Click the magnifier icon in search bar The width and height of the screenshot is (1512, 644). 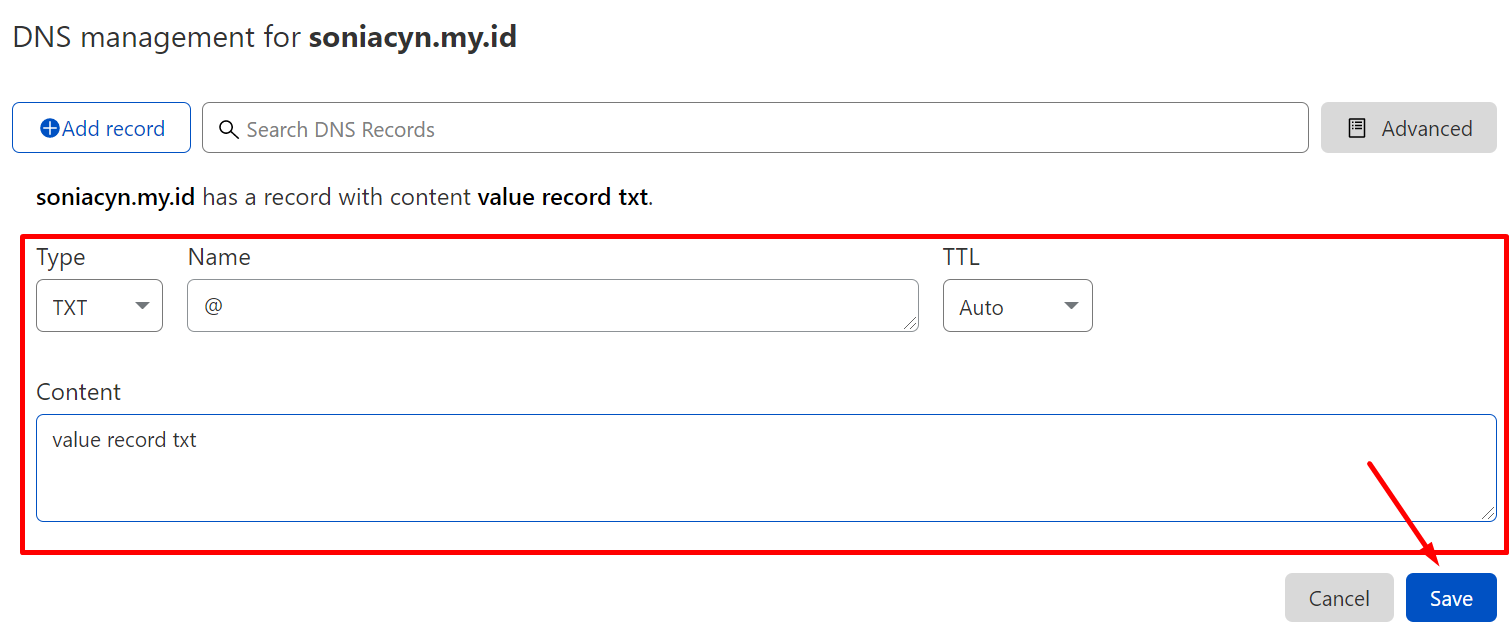[228, 130]
